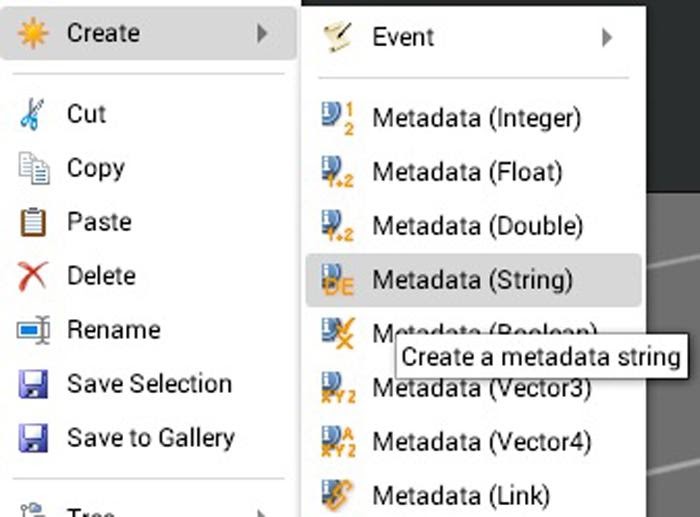
Task: Click the scissors Cut icon
Action: click(32, 114)
